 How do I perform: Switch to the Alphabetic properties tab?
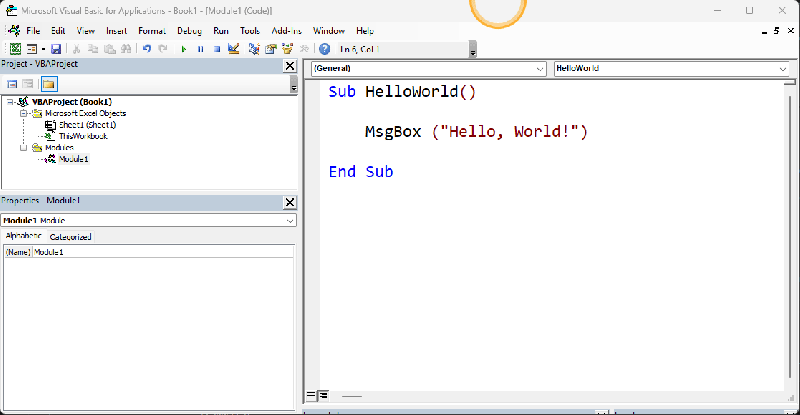tap(23, 236)
